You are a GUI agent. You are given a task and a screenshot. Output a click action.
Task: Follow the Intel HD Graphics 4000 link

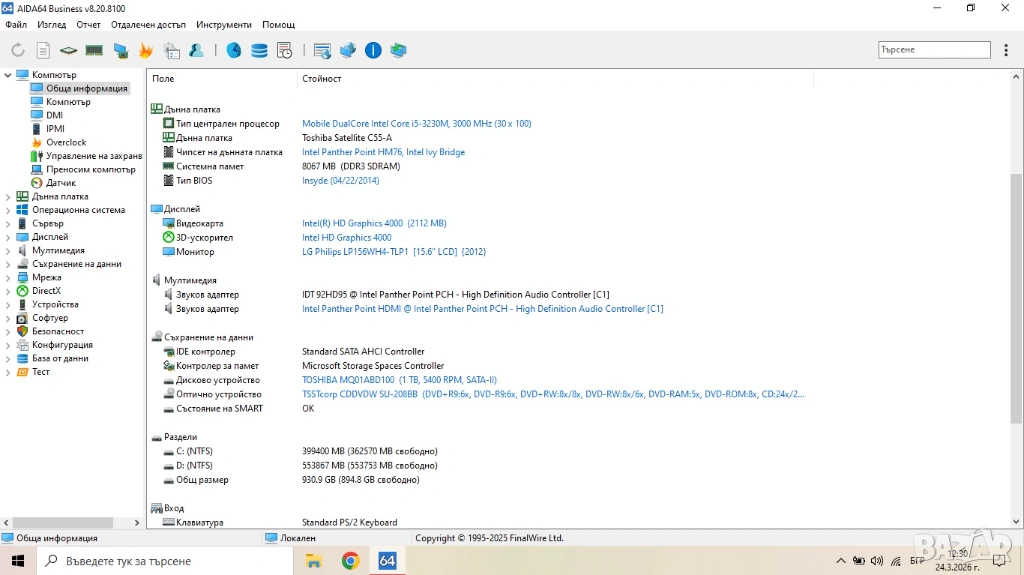point(346,238)
